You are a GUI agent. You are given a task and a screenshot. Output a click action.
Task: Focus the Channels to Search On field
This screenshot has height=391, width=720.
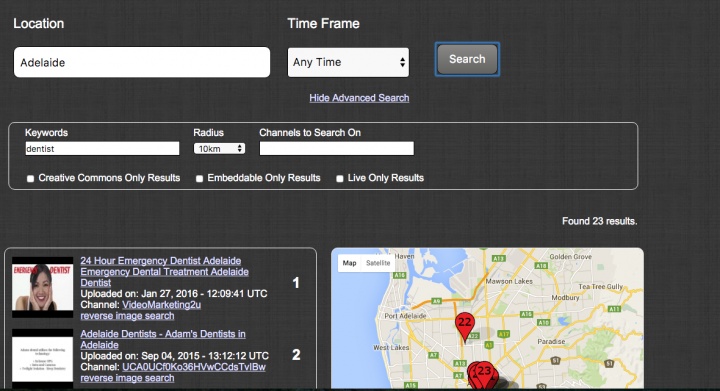click(337, 148)
